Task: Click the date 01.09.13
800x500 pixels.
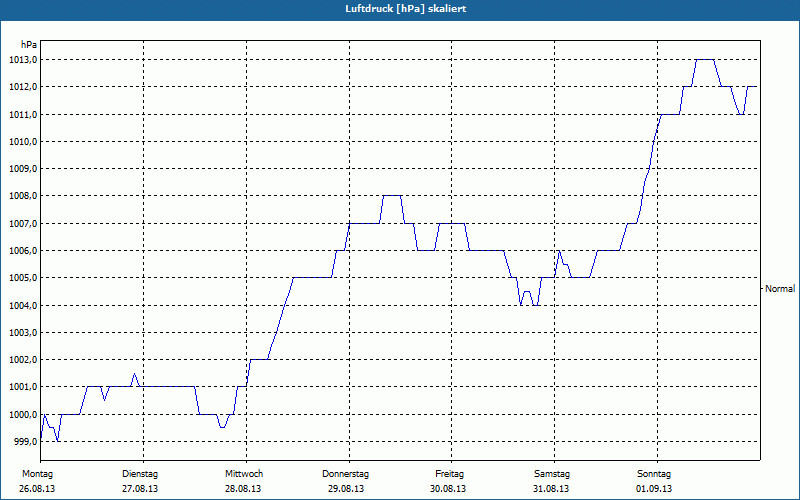Action: coord(654,489)
